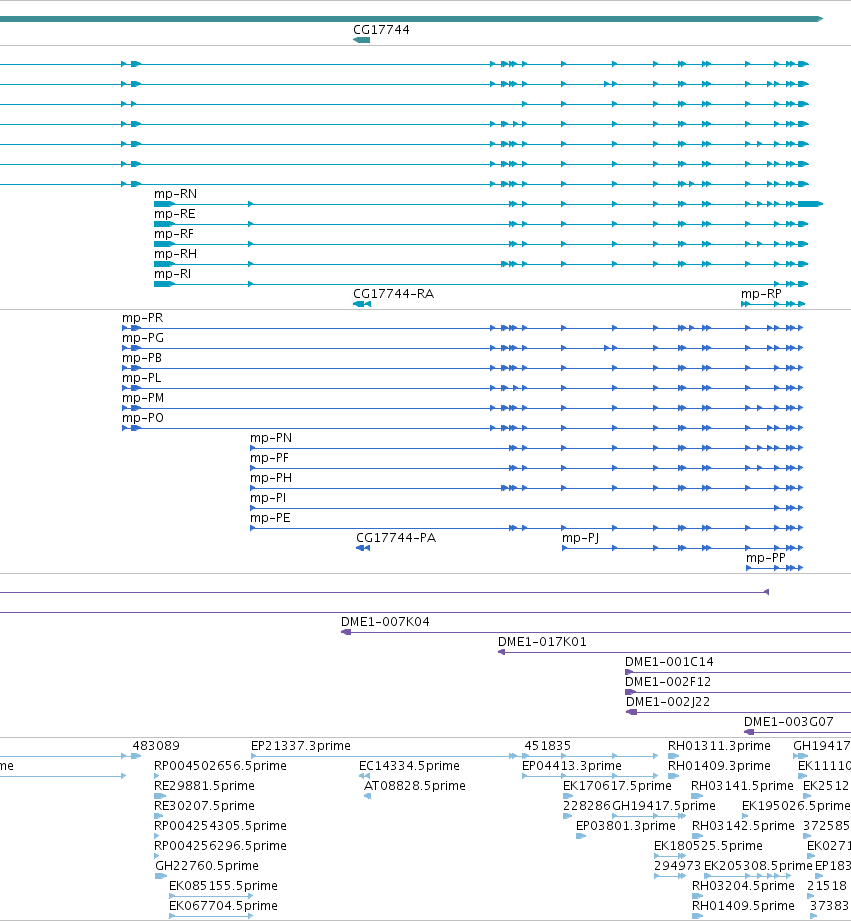Open the RH03141.5prime EST label

[742, 785]
